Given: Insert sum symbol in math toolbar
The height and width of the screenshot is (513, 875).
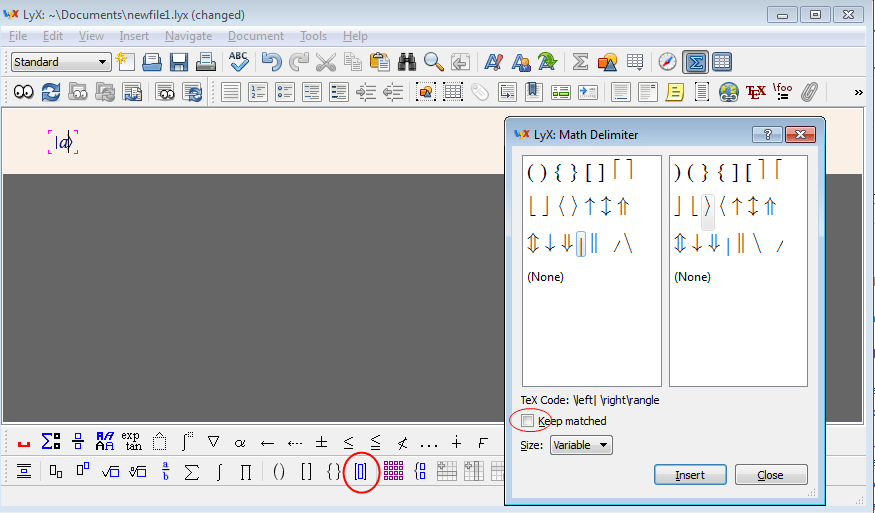Looking at the screenshot, I should pos(192,472).
